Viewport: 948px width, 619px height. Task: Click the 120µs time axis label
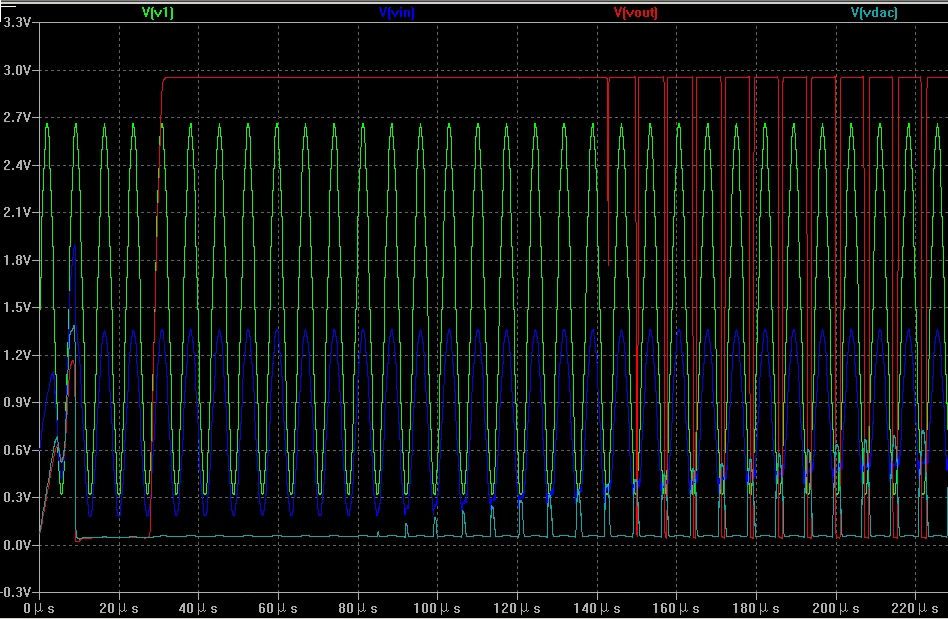tap(516, 608)
